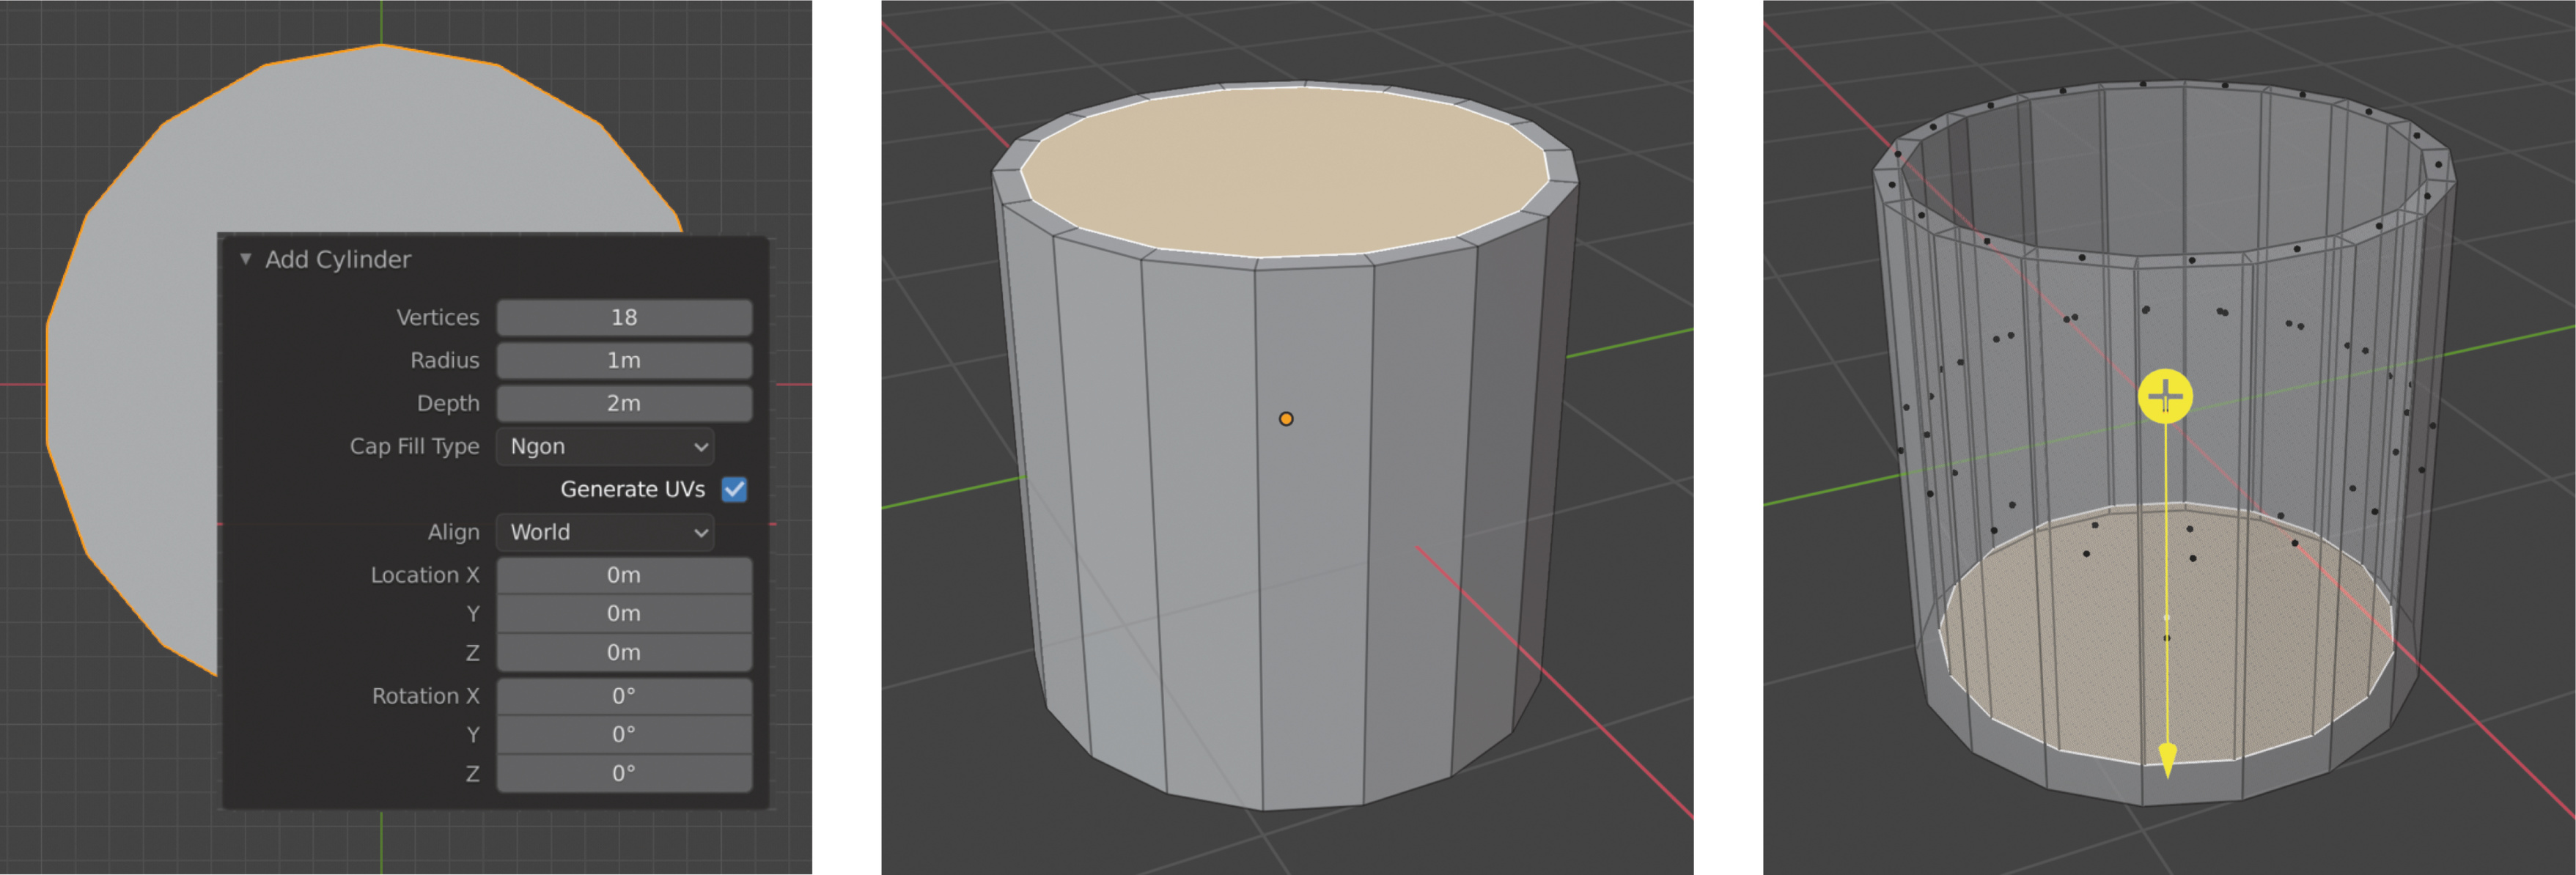Click the Rotation Y value field
This screenshot has height=875, width=2576.
click(x=623, y=734)
